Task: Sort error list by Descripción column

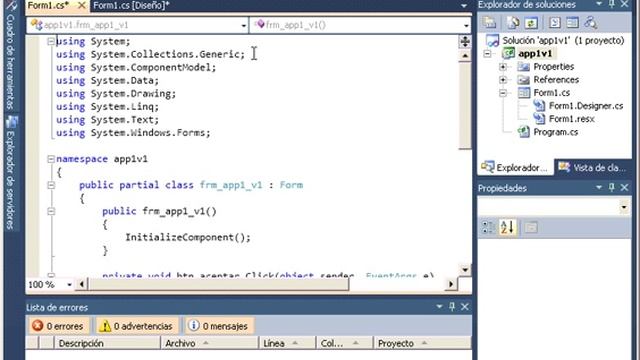Action: pos(107,343)
